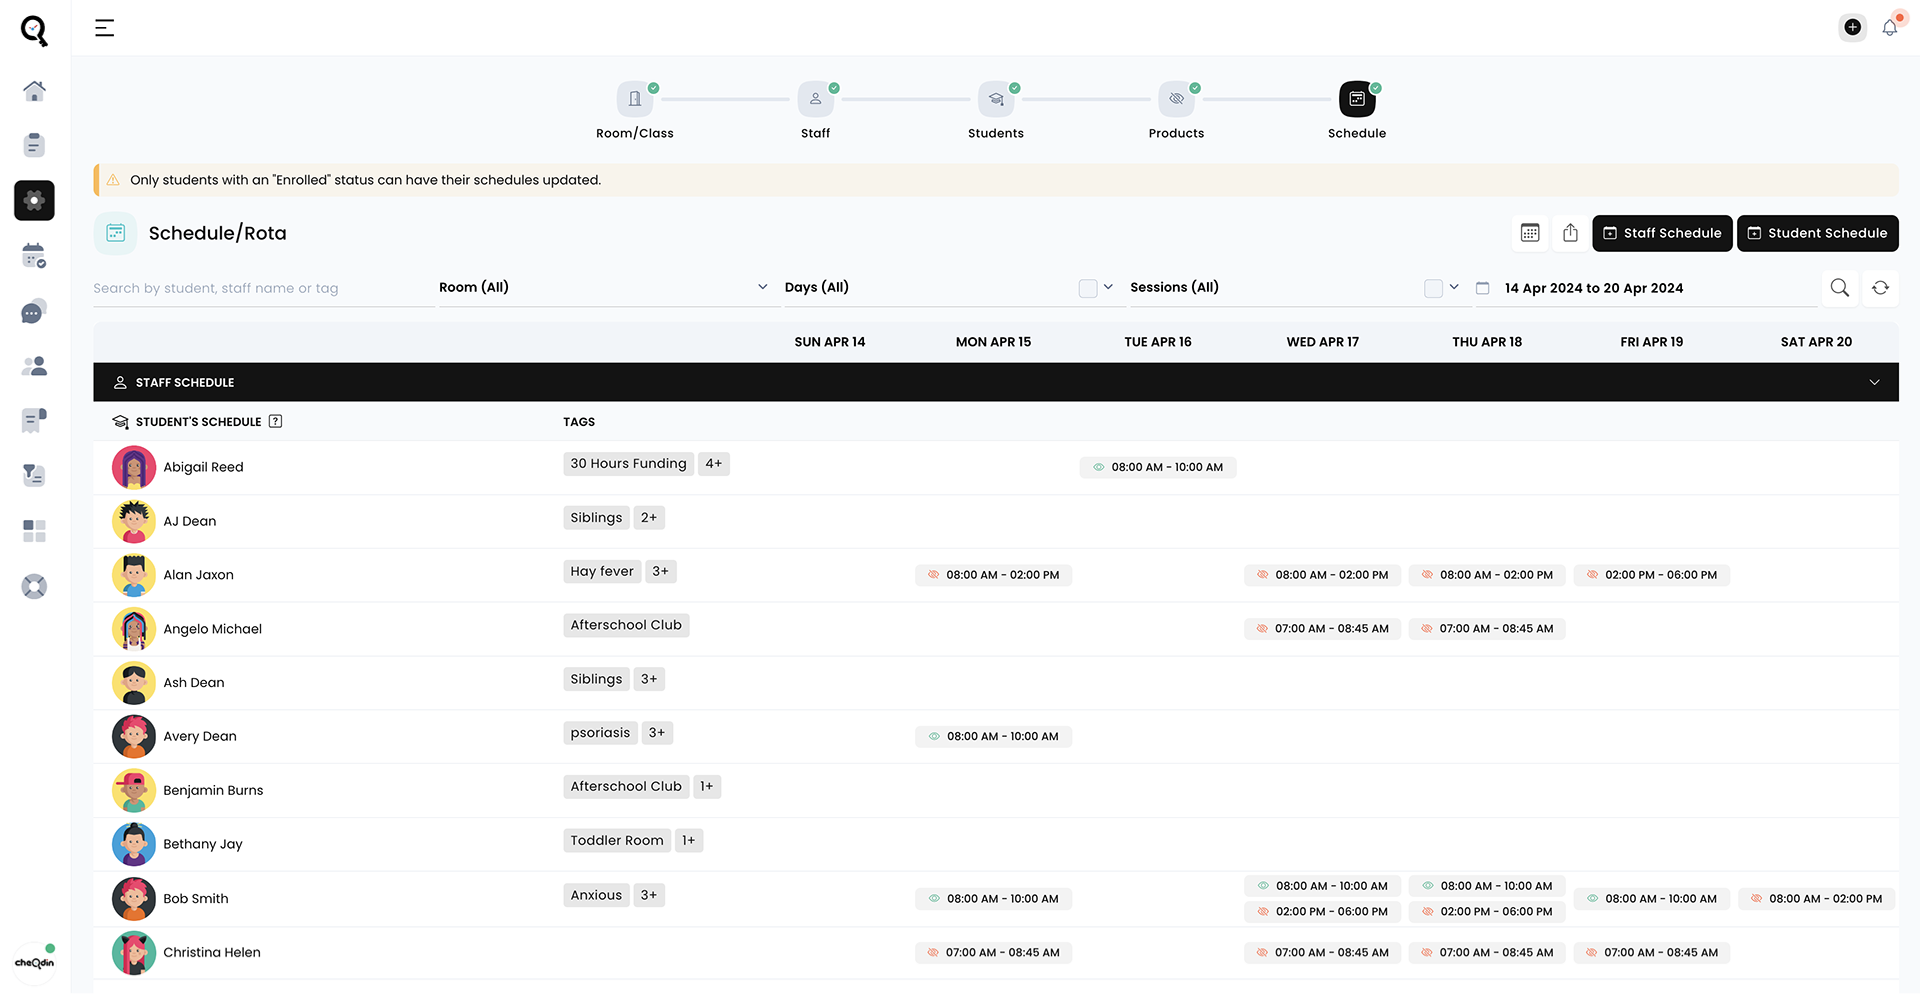This screenshot has height=994, width=1920.
Task: Open Christina Helen's Monday 07:00-08:45 session
Action: (993, 953)
